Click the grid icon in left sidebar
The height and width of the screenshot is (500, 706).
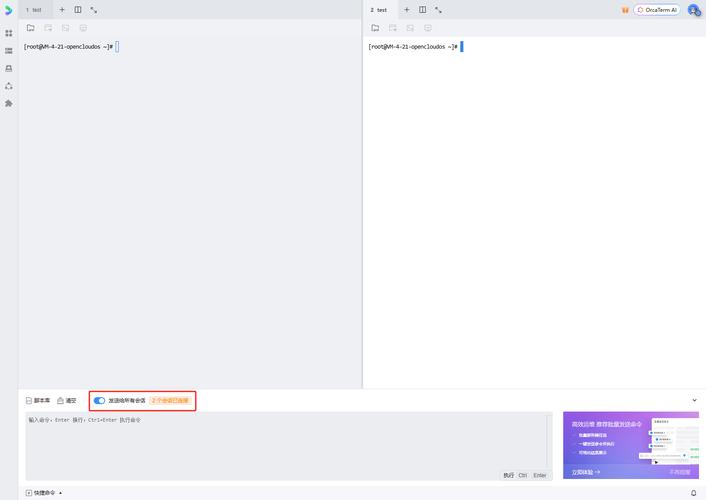click(9, 33)
